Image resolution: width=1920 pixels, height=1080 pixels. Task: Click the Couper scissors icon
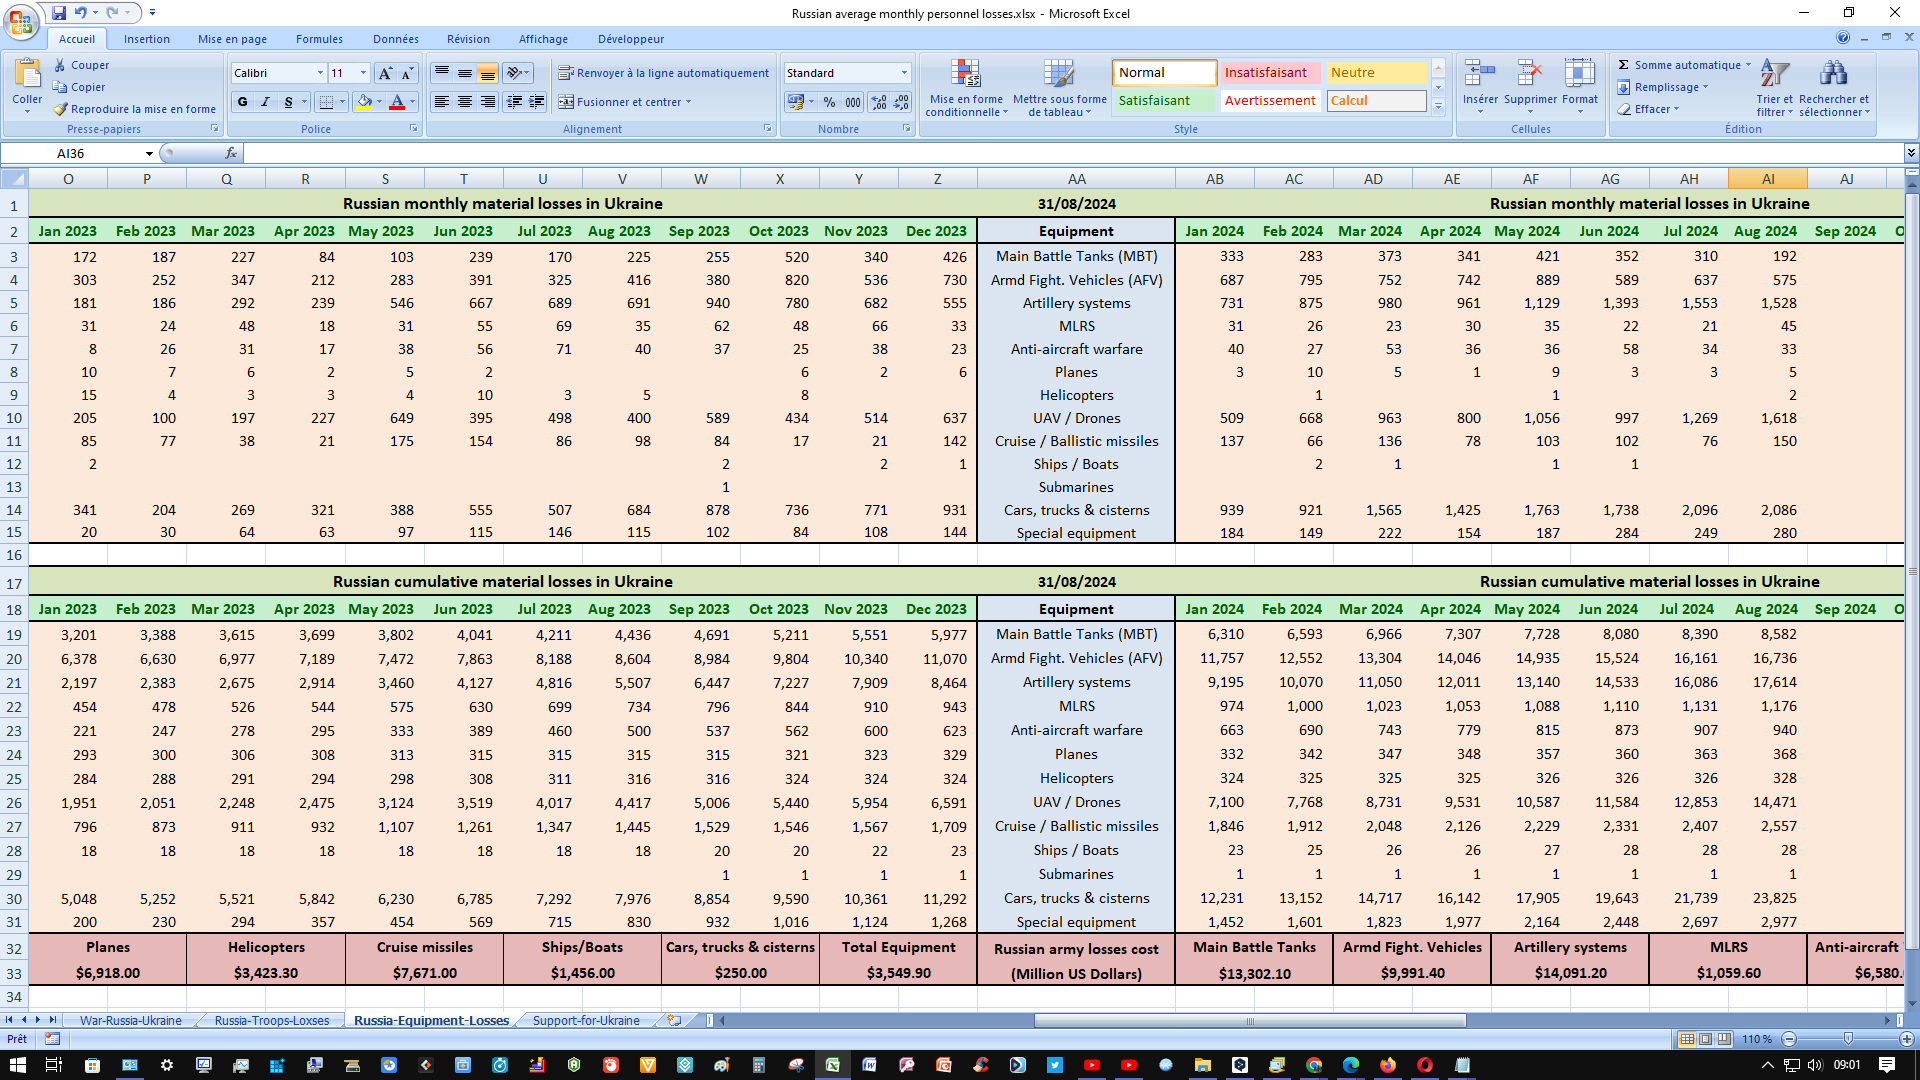(x=60, y=65)
